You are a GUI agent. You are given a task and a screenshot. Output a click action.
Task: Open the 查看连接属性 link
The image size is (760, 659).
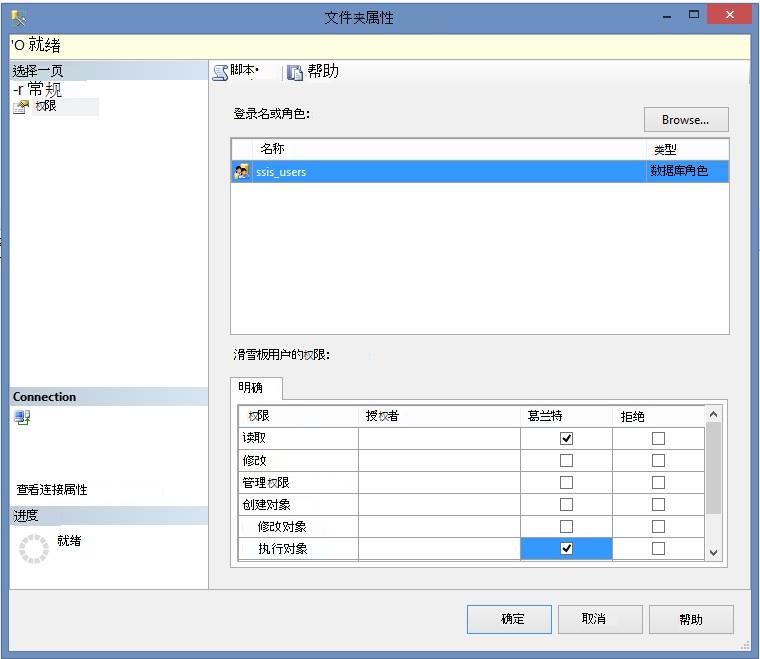point(52,489)
